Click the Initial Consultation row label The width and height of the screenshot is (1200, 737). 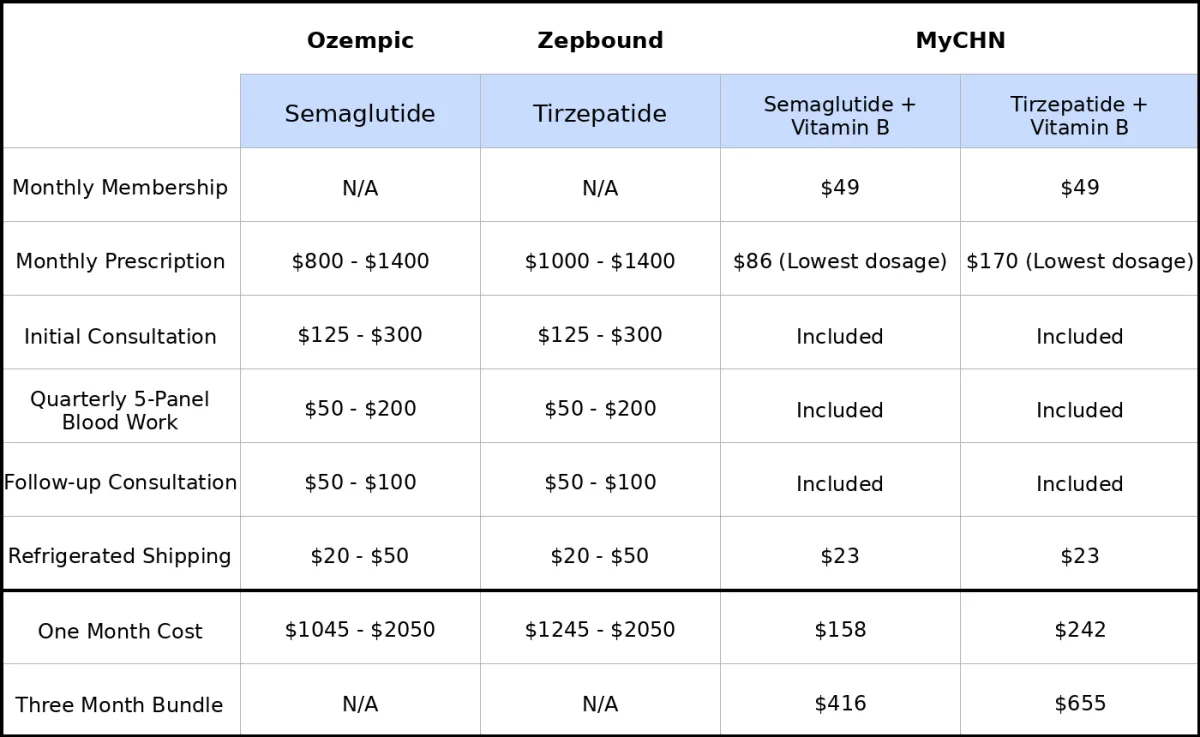pos(120,336)
